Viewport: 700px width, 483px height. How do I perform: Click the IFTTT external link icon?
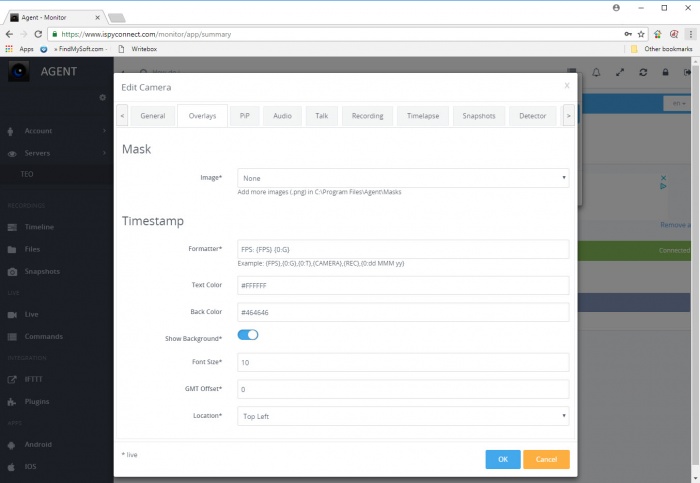tap(12, 379)
